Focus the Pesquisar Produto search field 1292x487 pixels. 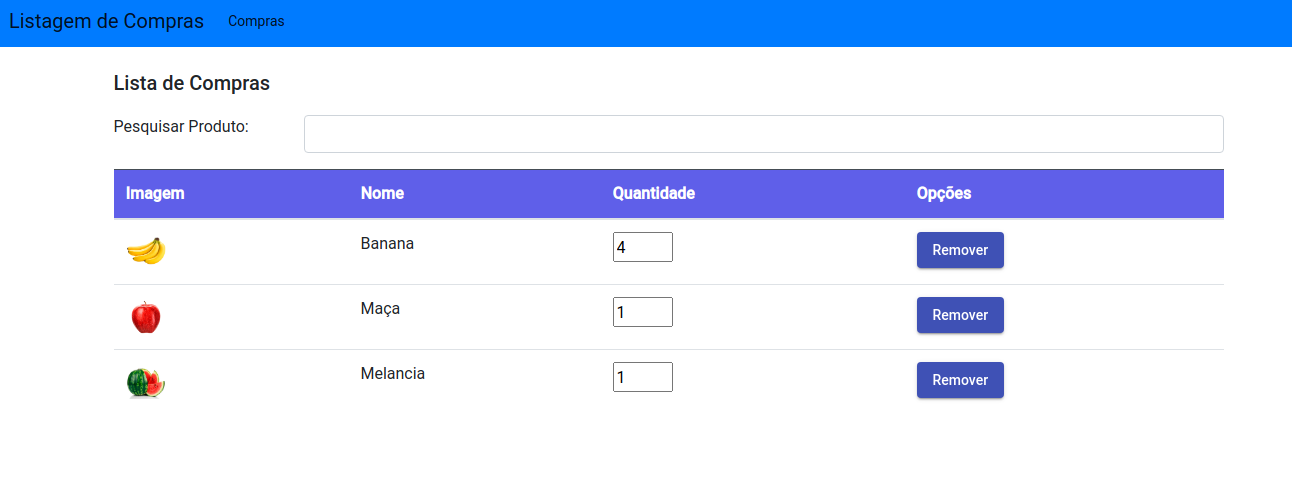[764, 134]
